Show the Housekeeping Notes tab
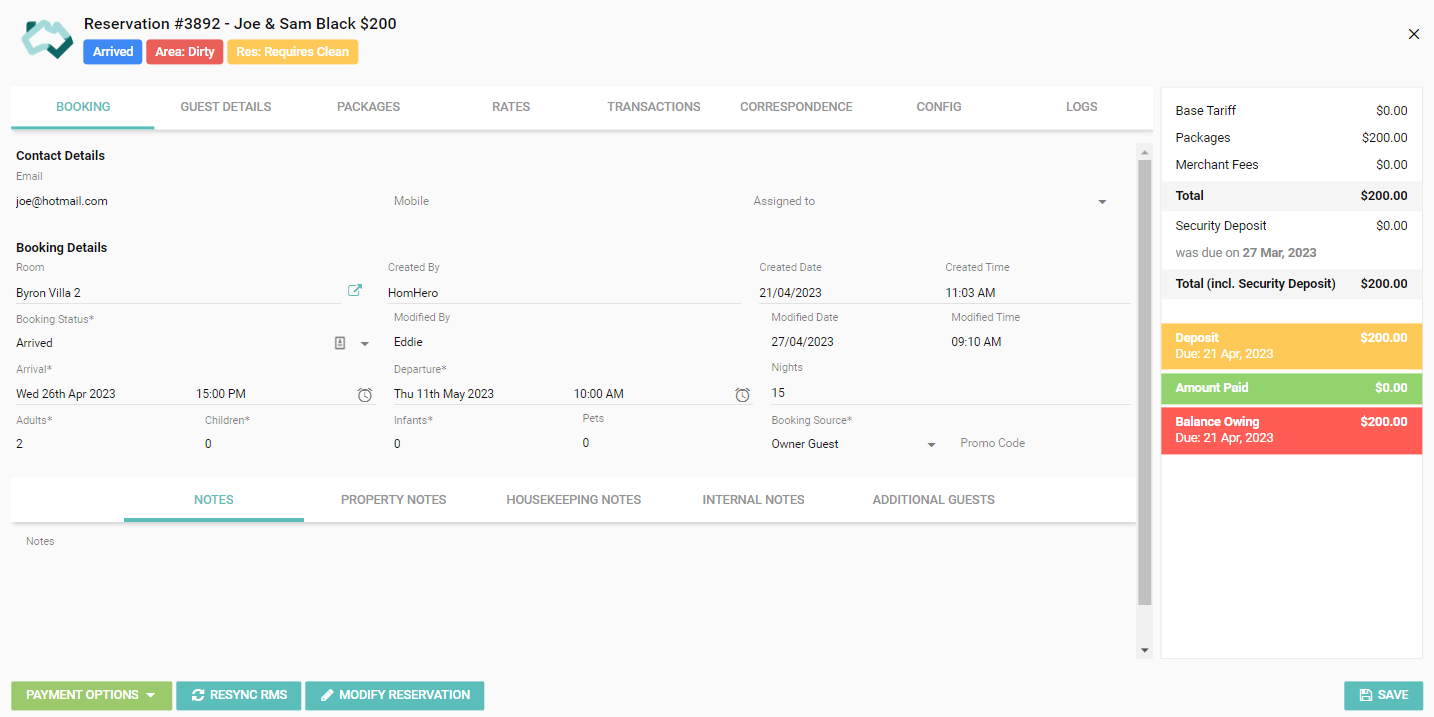The width and height of the screenshot is (1434, 717). (573, 500)
